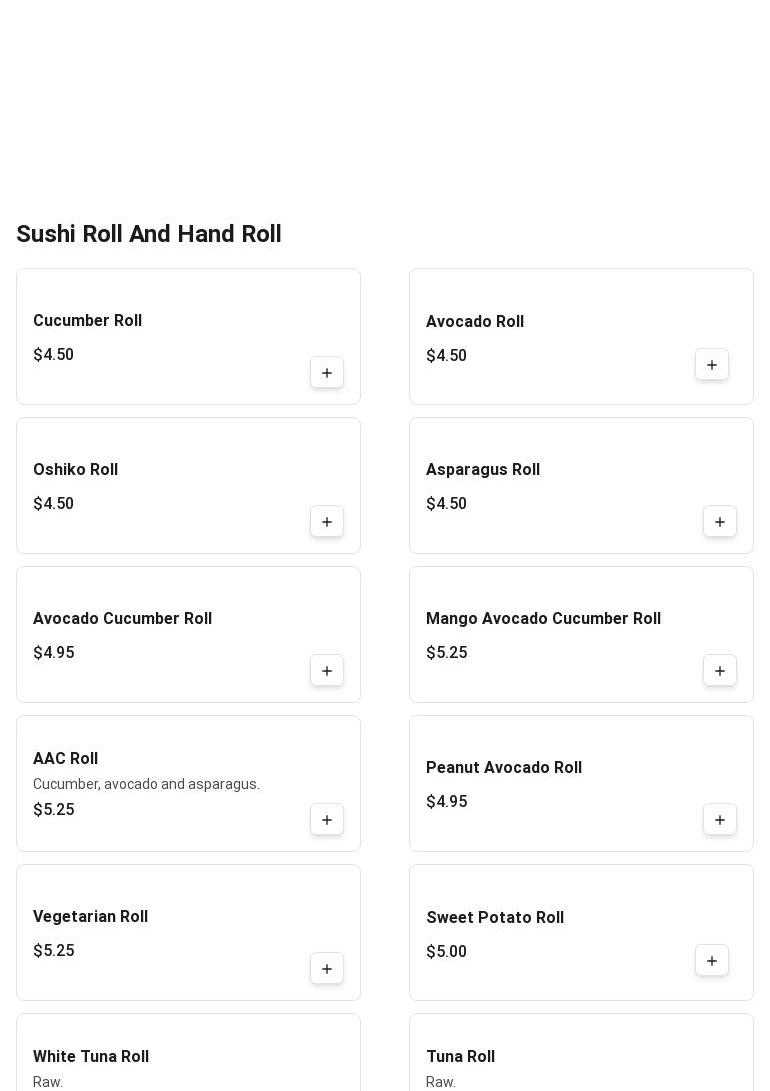Click the Sushi Roll And Hand Roll heading
The image size is (770, 1091).
[149, 234]
